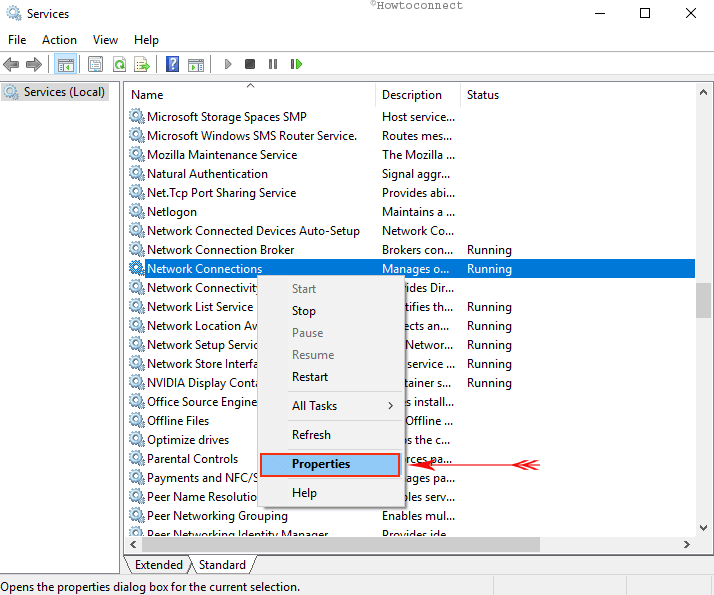Screen dimensions: 714x595
Task: Click the Pause Service toolbar icon
Action: [x=273, y=64]
